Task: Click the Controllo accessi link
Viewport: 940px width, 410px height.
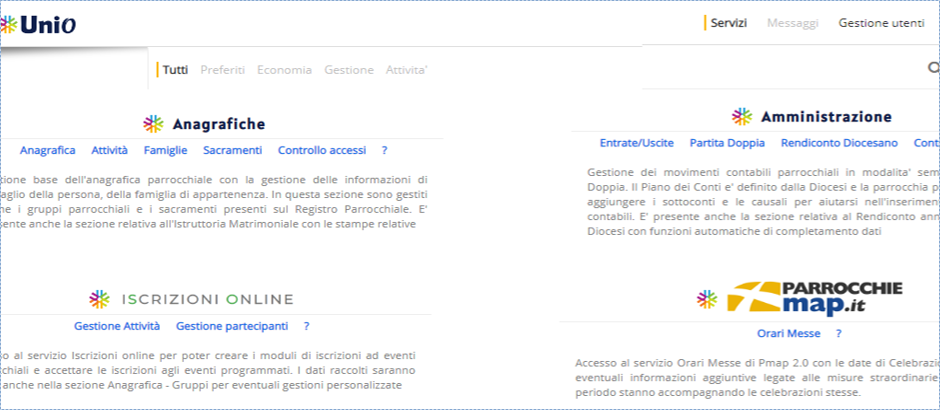Action: pos(322,150)
